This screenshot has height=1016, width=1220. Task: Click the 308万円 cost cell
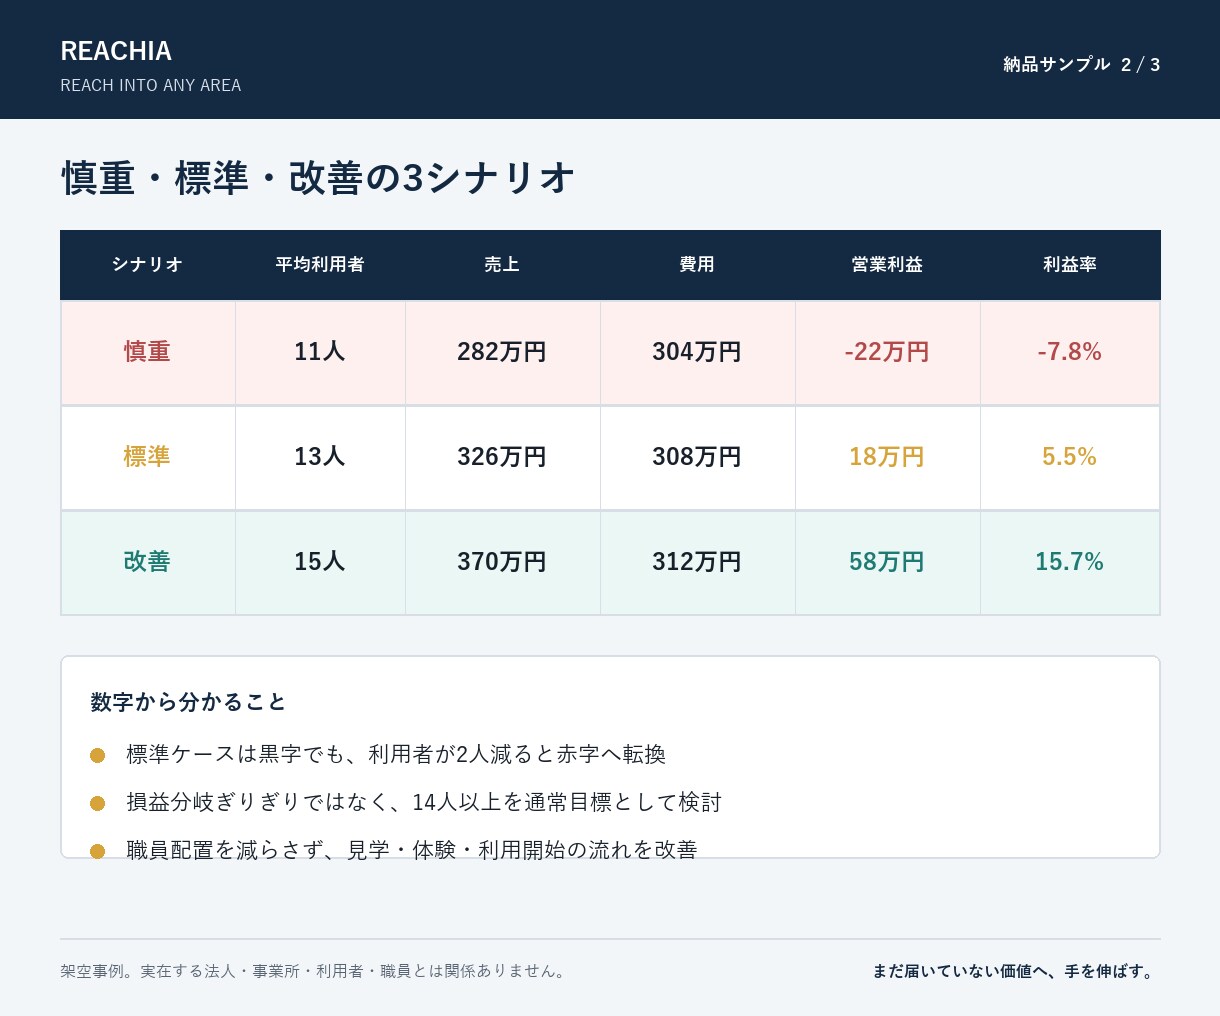(x=697, y=457)
